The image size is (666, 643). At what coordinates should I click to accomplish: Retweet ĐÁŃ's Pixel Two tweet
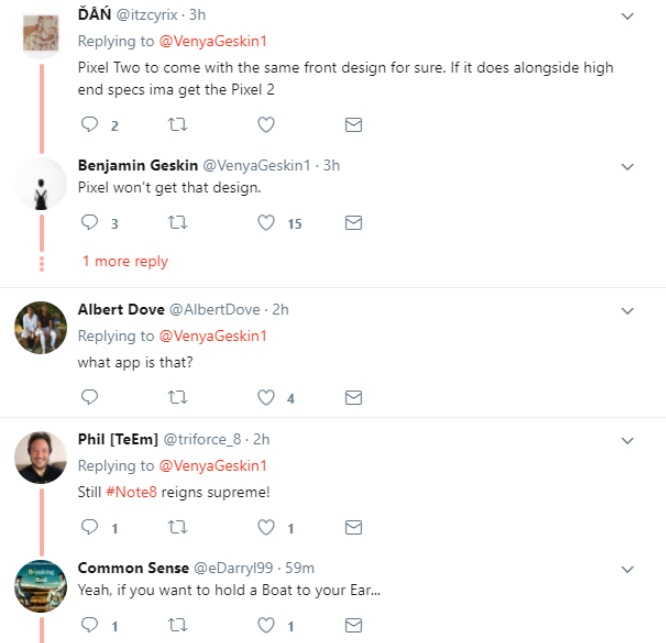point(178,124)
